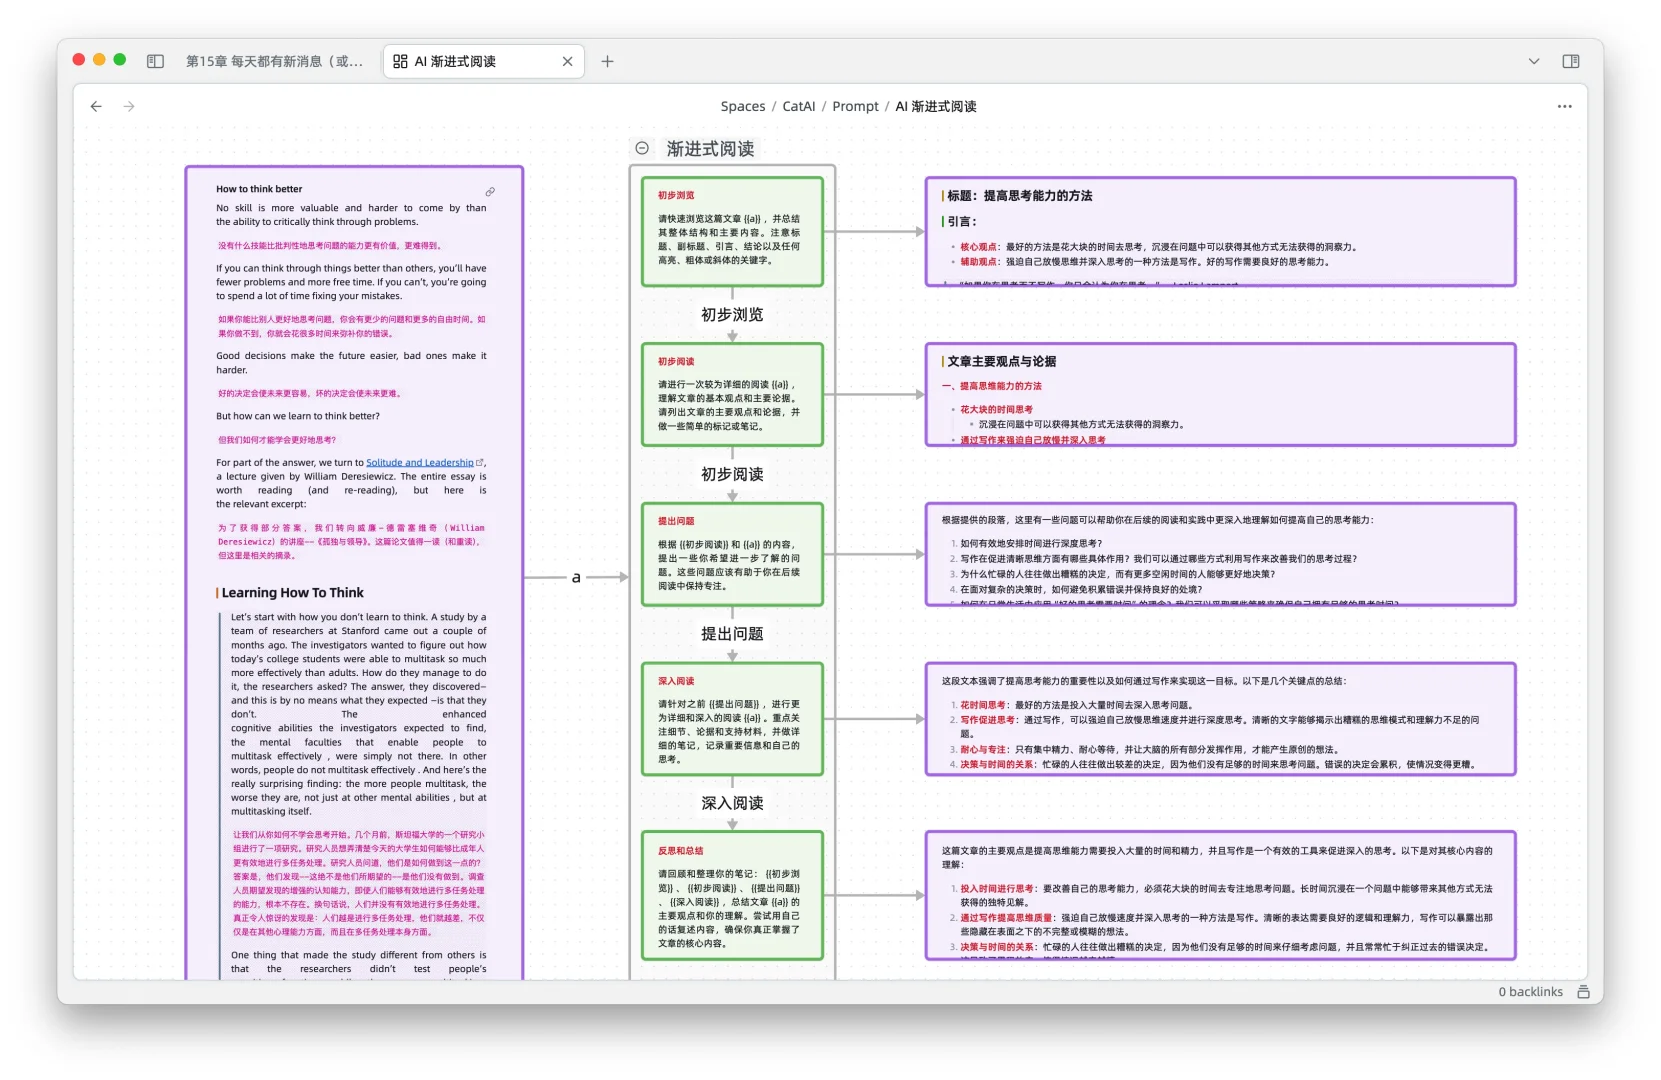
Task: Switch to the 第15章 每天都有新消息 tab
Action: [274, 61]
